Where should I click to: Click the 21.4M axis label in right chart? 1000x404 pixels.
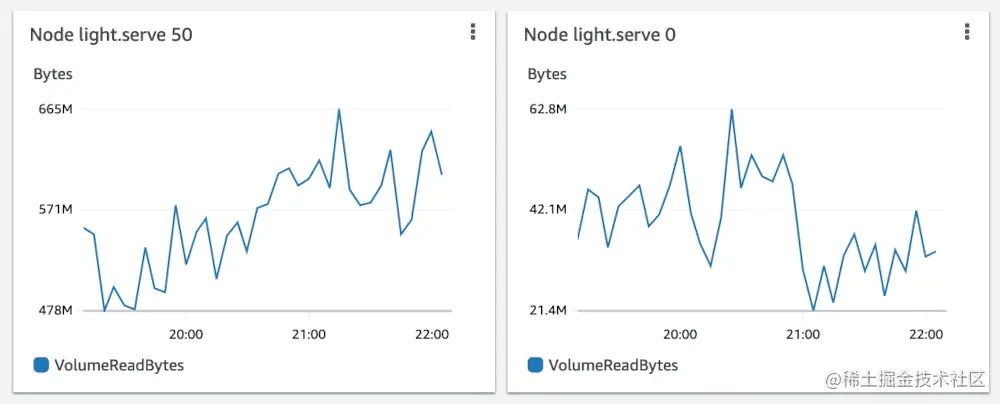tap(548, 311)
